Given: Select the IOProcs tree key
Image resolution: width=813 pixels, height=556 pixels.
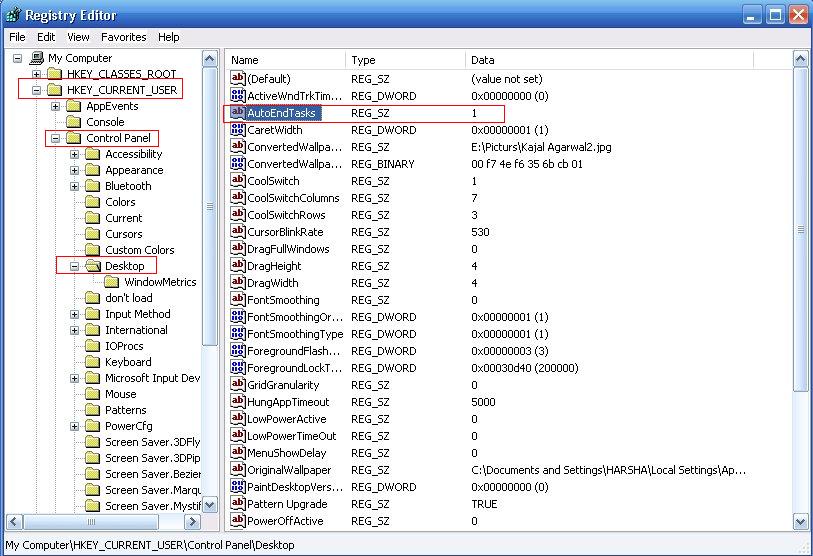Looking at the screenshot, I should [x=124, y=346].
